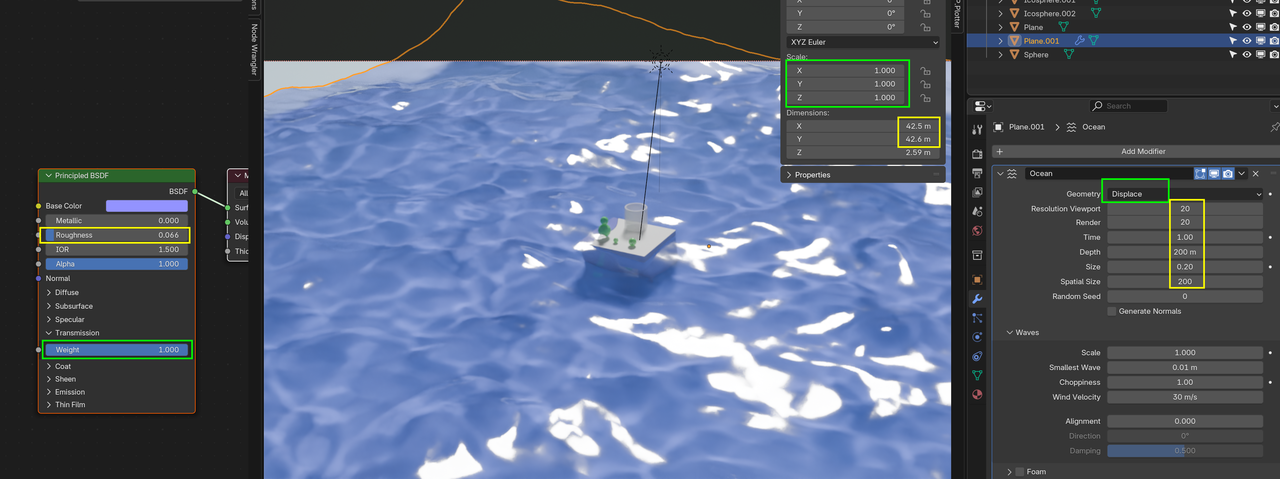Expand the Properties panel in sidebar
This screenshot has width=1280, height=479.
click(789, 174)
